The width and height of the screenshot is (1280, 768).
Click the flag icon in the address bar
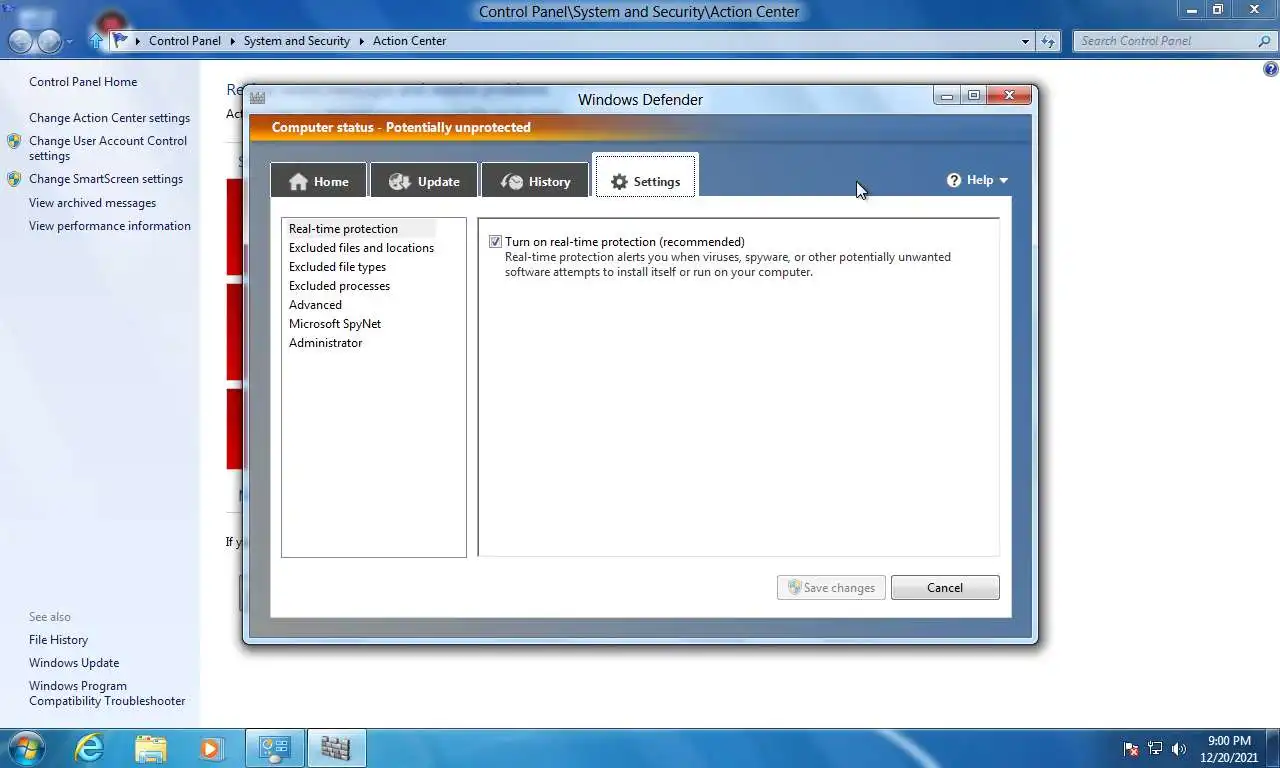coord(121,40)
